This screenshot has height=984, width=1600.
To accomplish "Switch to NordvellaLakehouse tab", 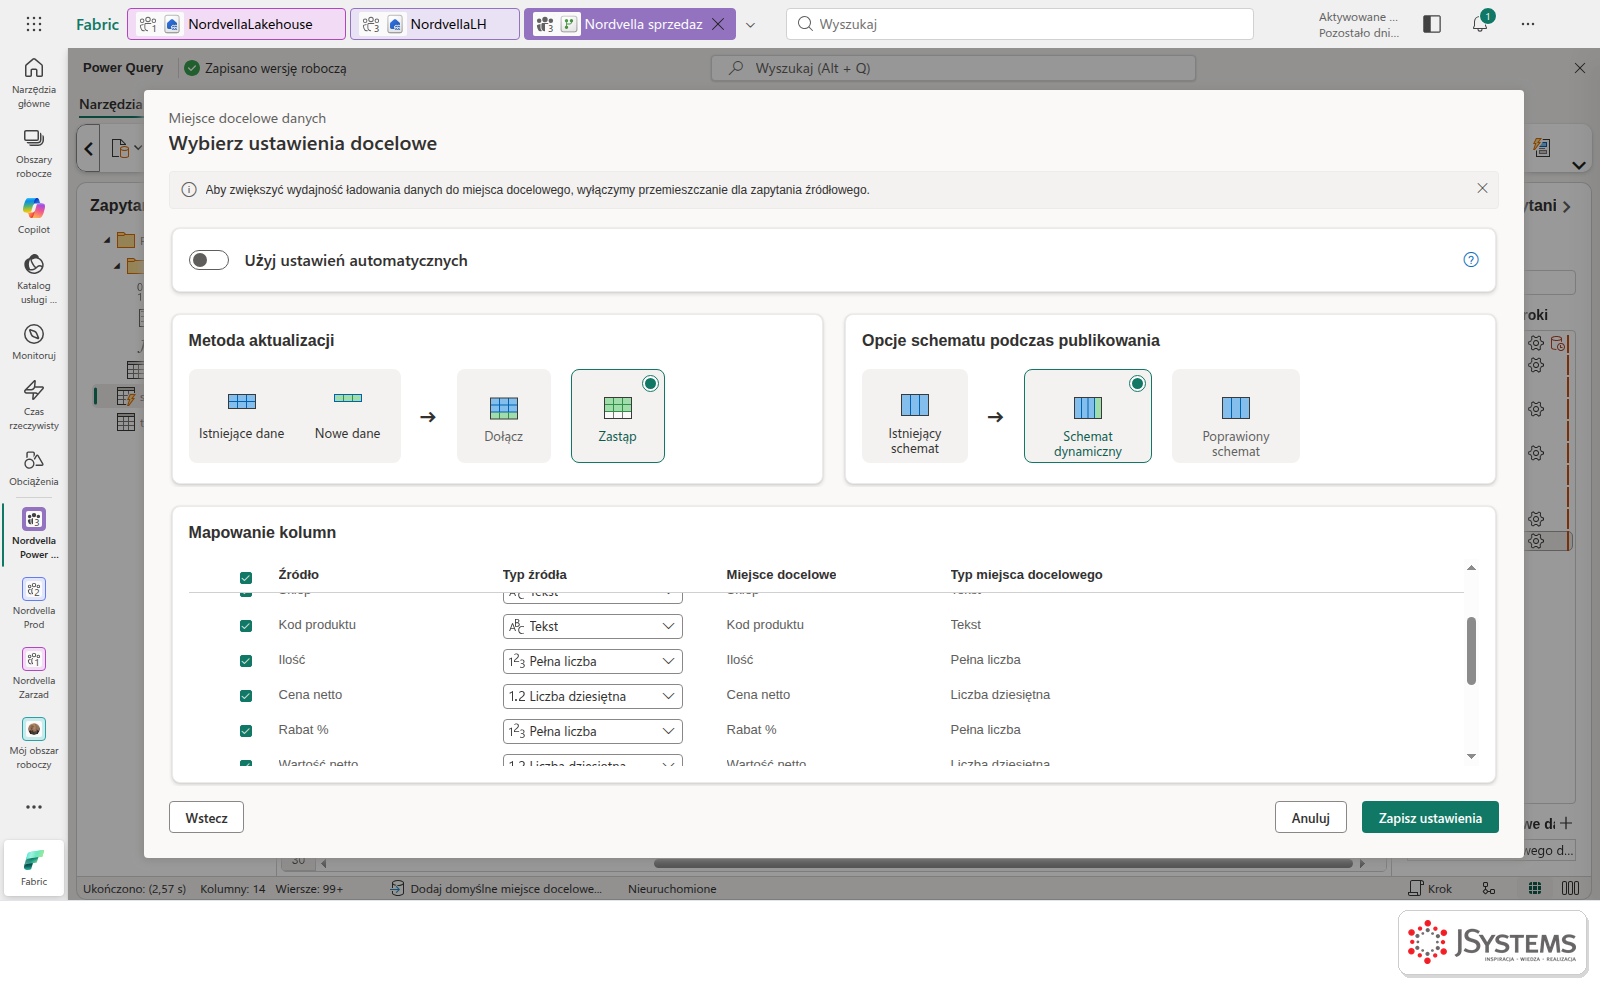I will click(x=237, y=24).
